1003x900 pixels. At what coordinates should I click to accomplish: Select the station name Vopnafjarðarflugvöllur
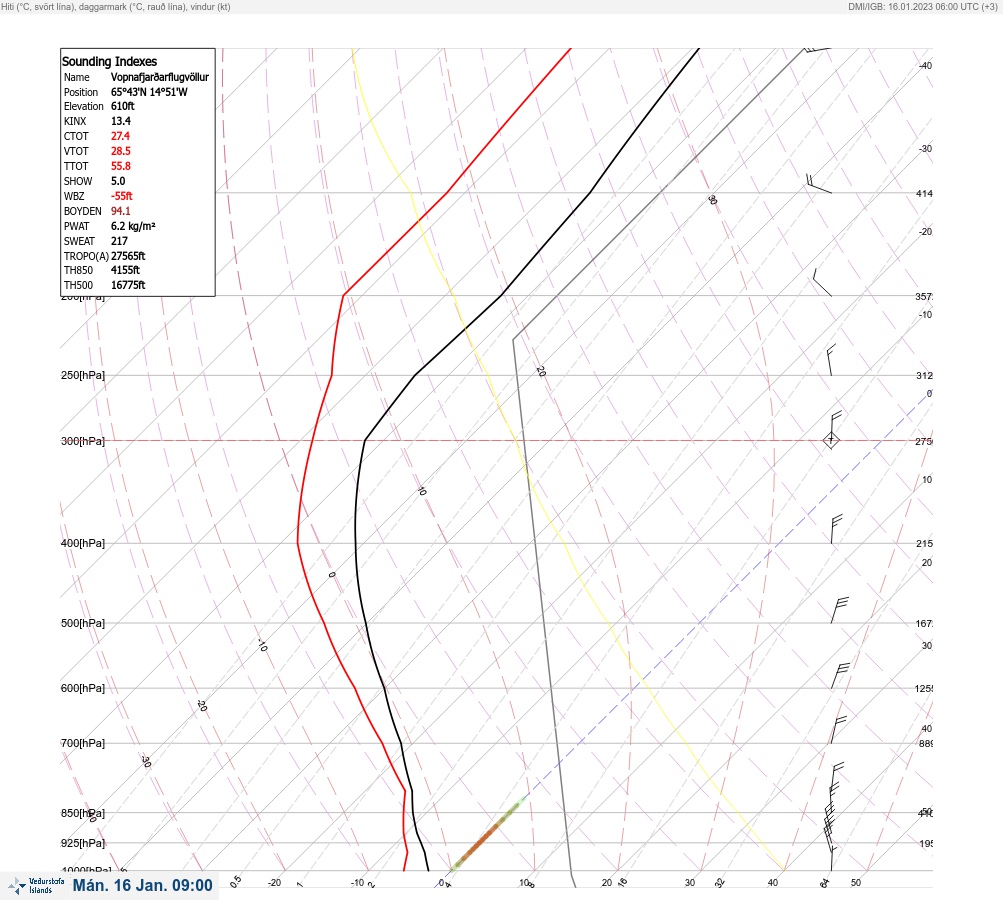(x=160, y=77)
